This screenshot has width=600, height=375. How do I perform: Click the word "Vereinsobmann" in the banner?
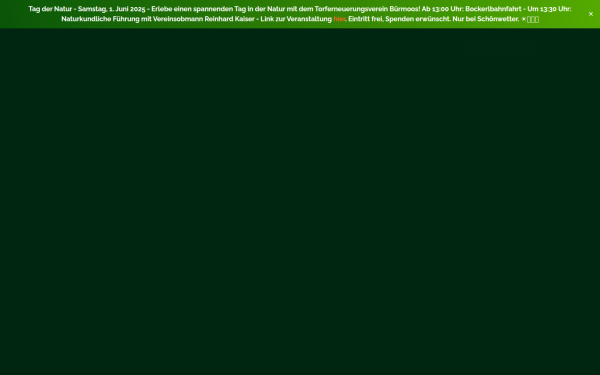tap(178, 19)
